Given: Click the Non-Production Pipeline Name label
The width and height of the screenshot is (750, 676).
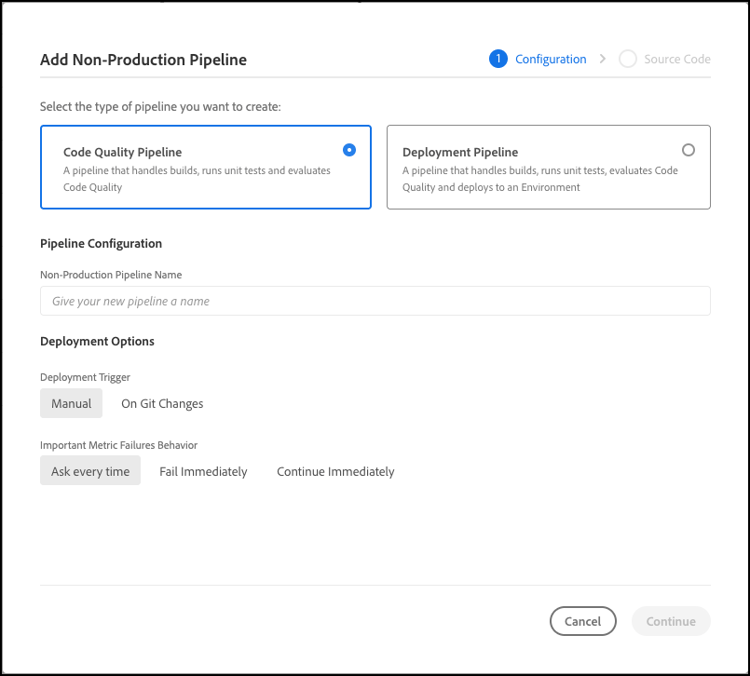Looking at the screenshot, I should coord(110,274).
